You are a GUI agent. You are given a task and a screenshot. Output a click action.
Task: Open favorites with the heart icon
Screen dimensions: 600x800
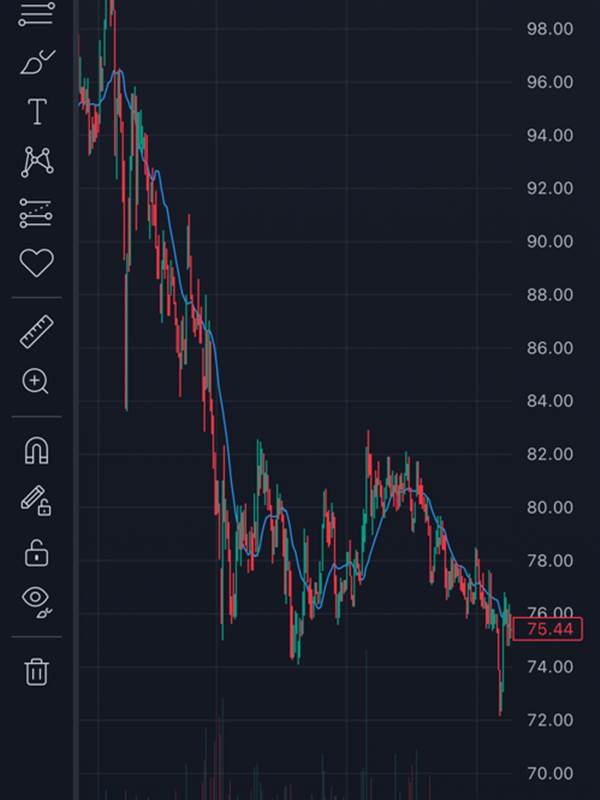pos(37,263)
